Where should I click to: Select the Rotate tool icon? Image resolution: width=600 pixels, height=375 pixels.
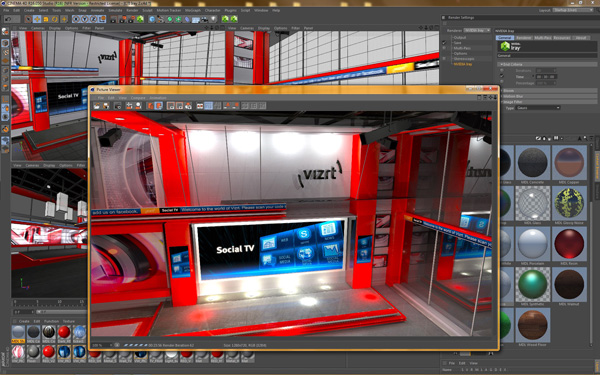(x=55, y=19)
